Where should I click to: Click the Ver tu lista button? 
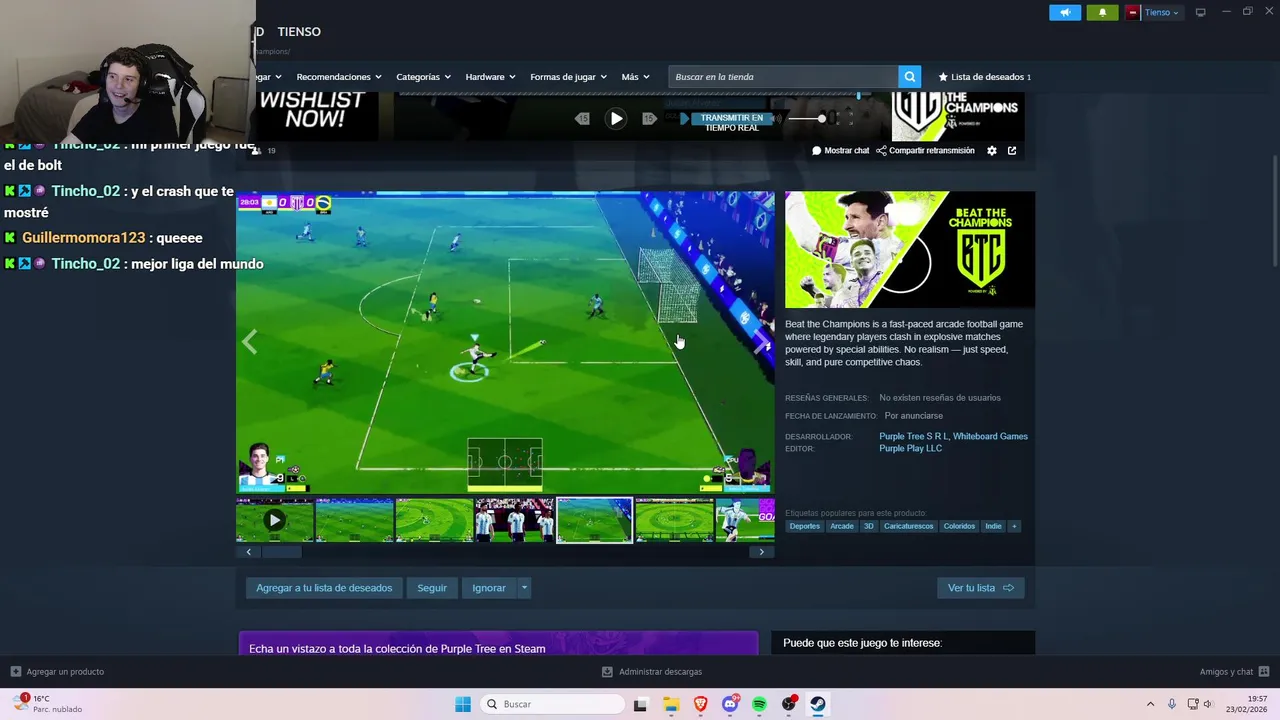[x=980, y=588]
